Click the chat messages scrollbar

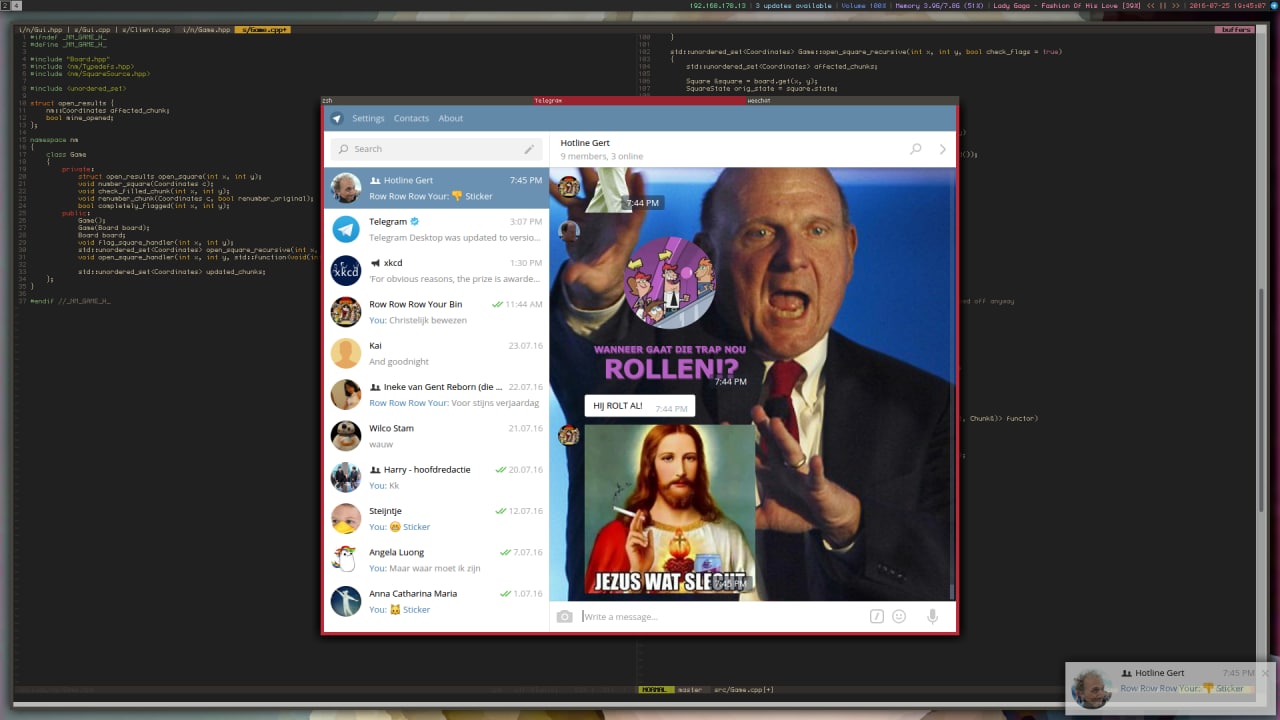click(x=952, y=590)
